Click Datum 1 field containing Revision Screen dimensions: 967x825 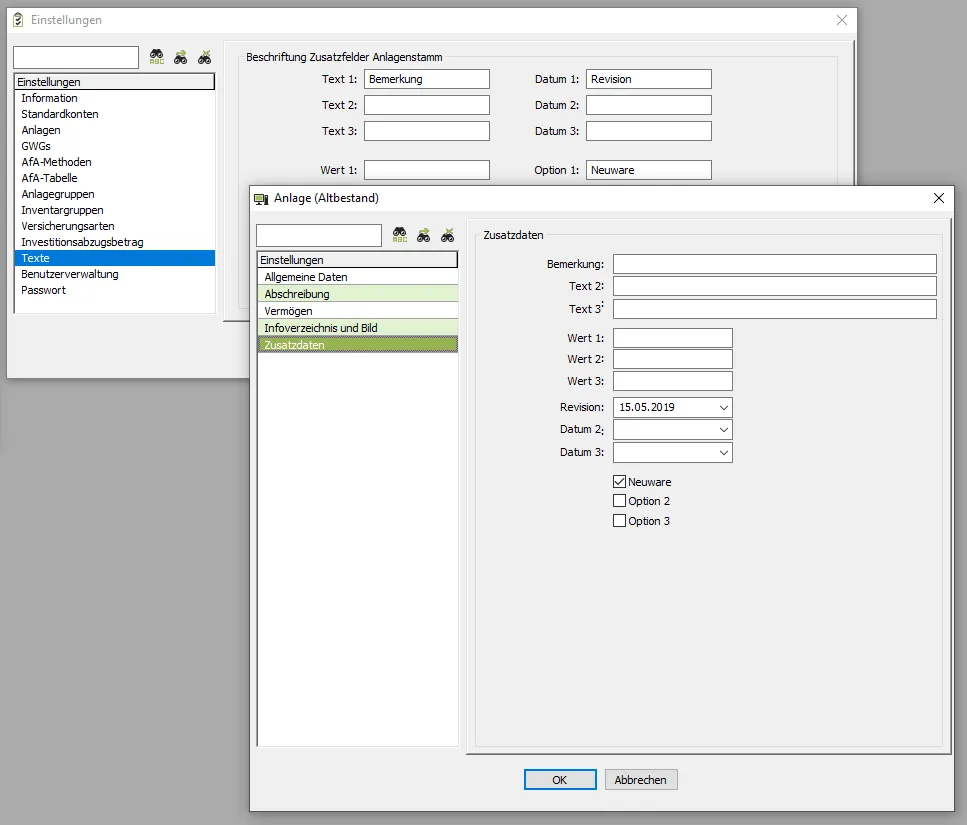(x=649, y=79)
